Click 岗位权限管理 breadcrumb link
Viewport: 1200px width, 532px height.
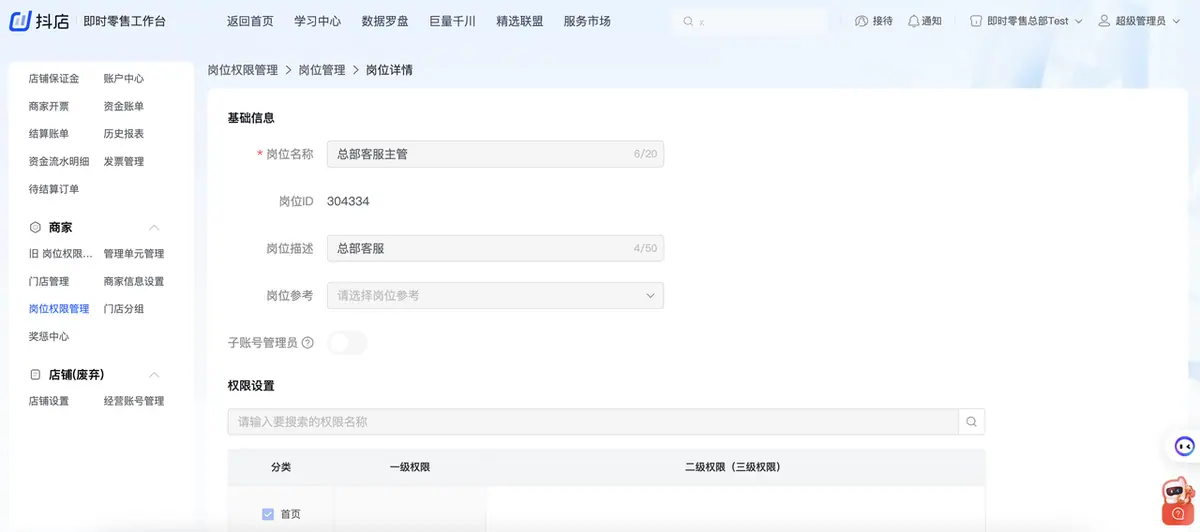[243, 70]
